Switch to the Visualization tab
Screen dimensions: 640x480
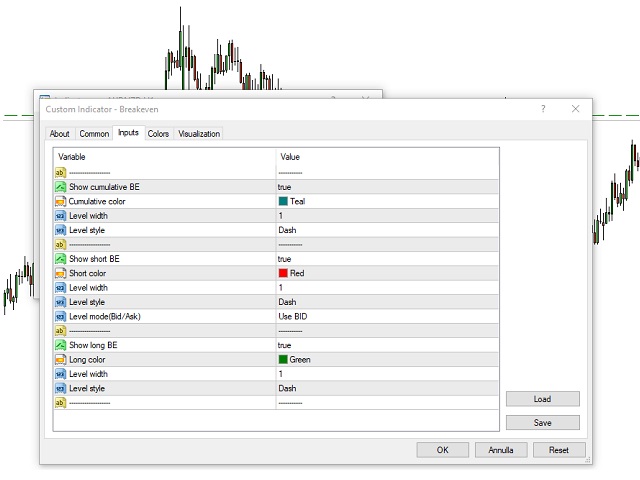point(199,134)
